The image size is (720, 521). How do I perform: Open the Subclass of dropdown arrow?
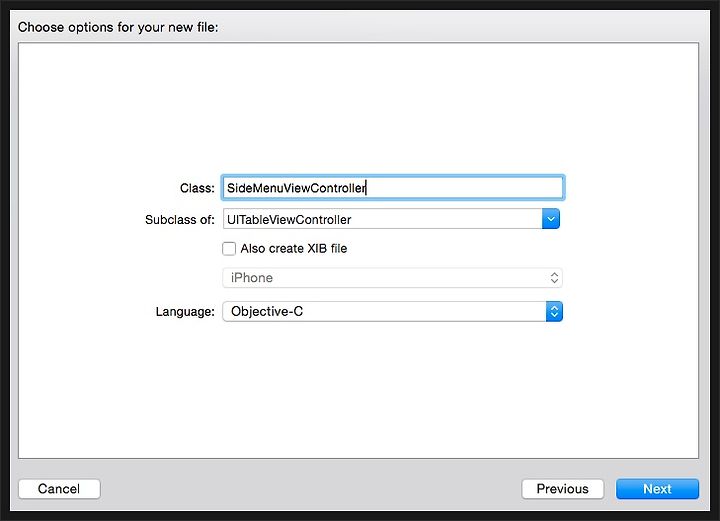click(551, 219)
